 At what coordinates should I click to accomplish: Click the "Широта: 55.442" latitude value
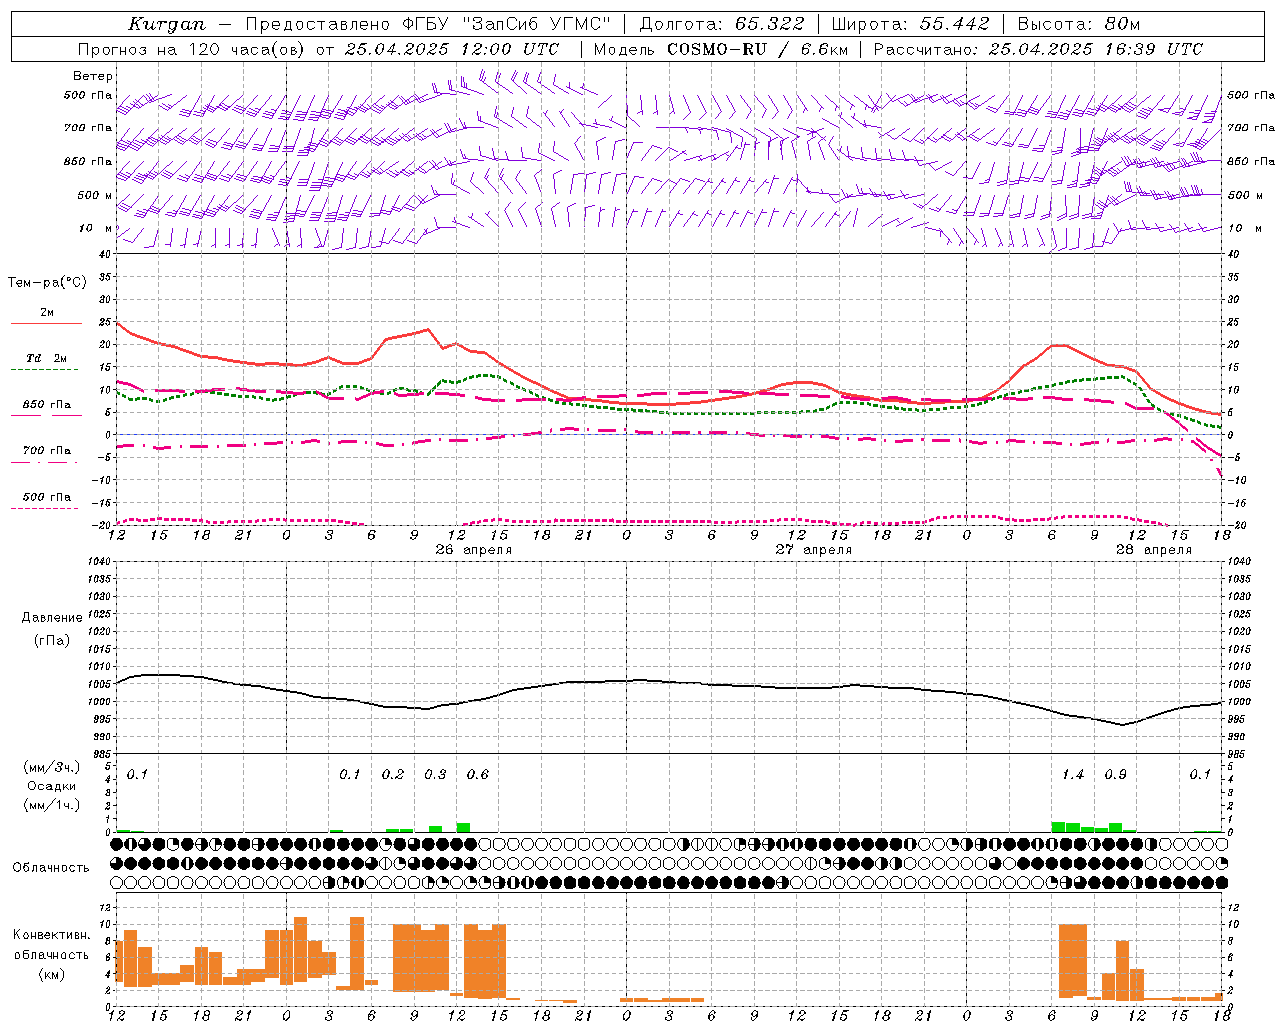[911, 24]
